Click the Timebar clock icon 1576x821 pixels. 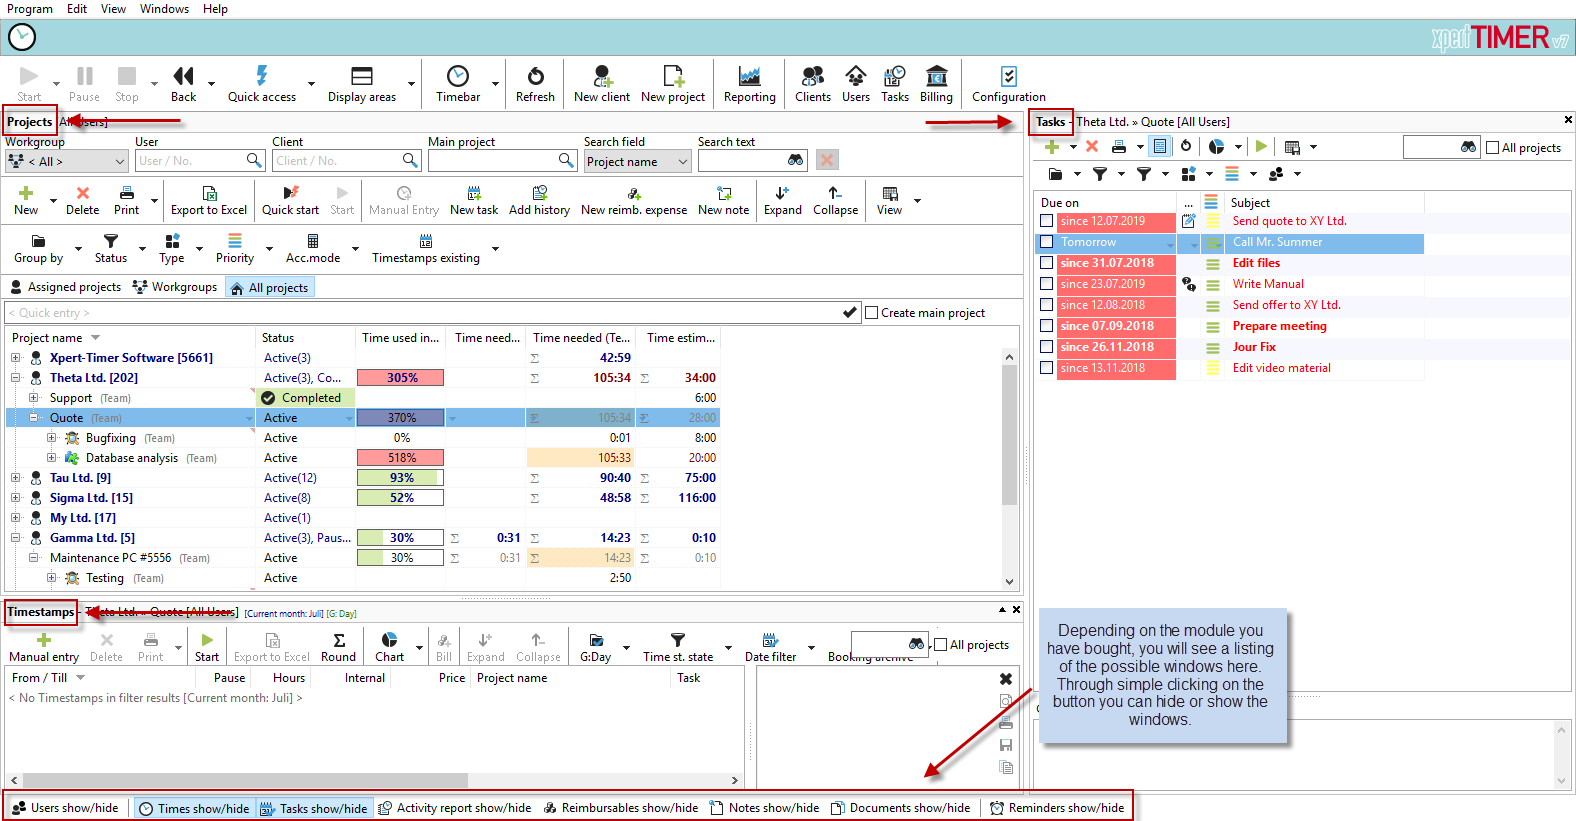pos(458,77)
